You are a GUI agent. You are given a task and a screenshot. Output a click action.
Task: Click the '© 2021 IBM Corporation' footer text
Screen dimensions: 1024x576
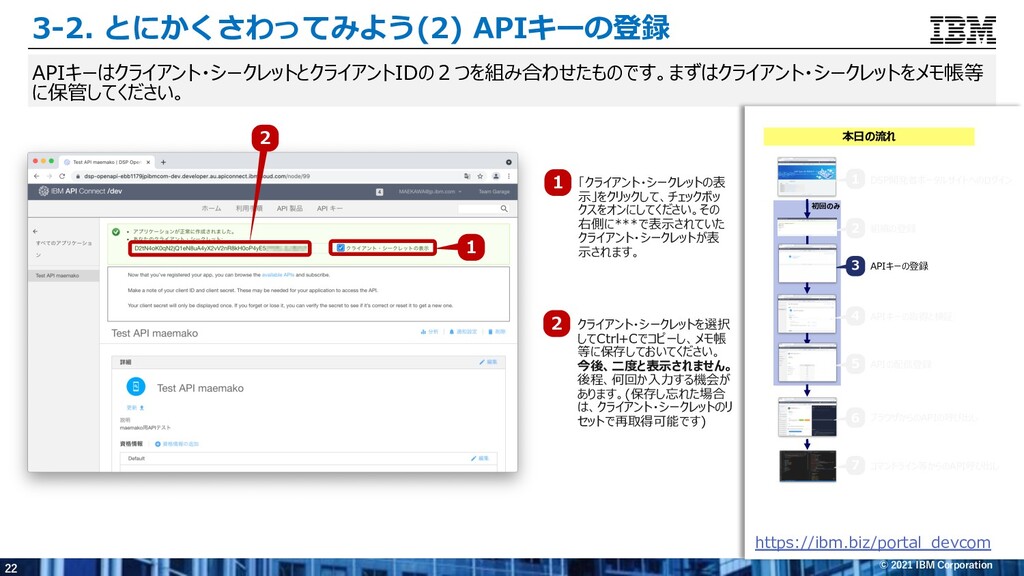point(936,565)
